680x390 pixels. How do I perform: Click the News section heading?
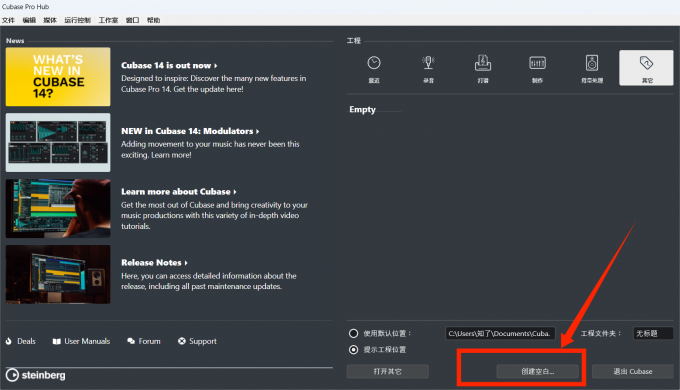click(x=15, y=41)
